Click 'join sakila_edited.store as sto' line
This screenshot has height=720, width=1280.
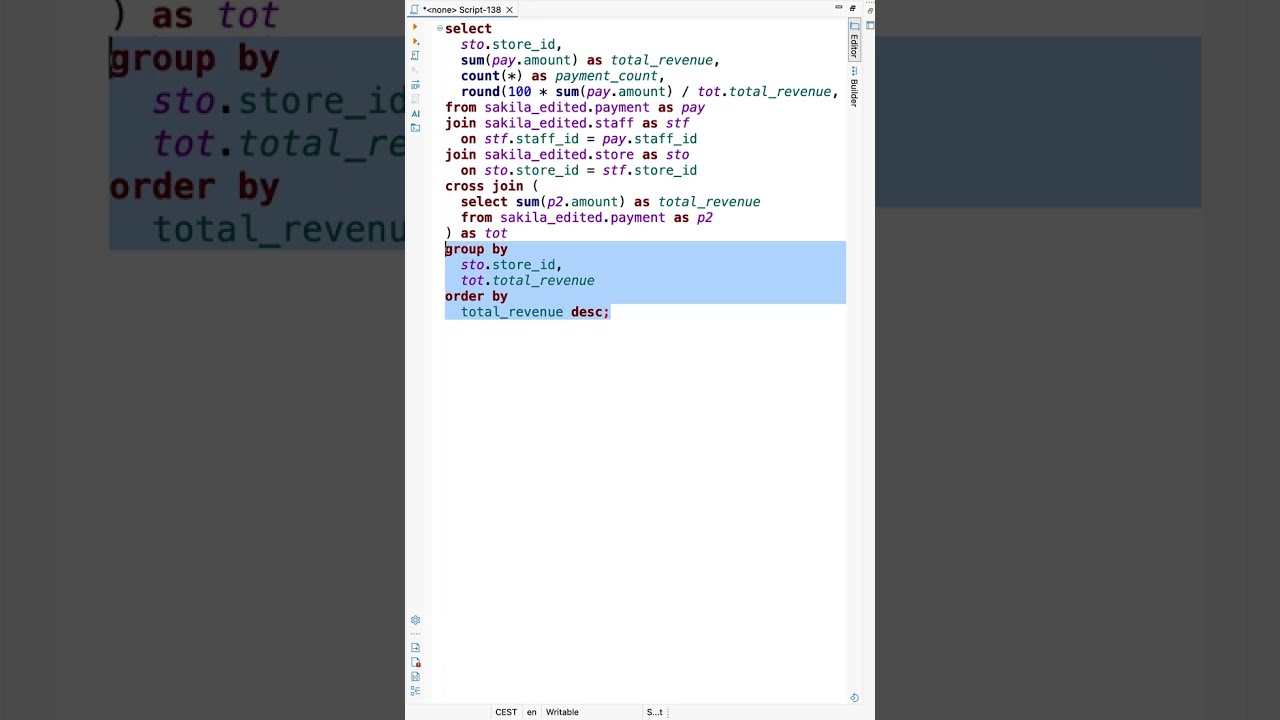567,155
